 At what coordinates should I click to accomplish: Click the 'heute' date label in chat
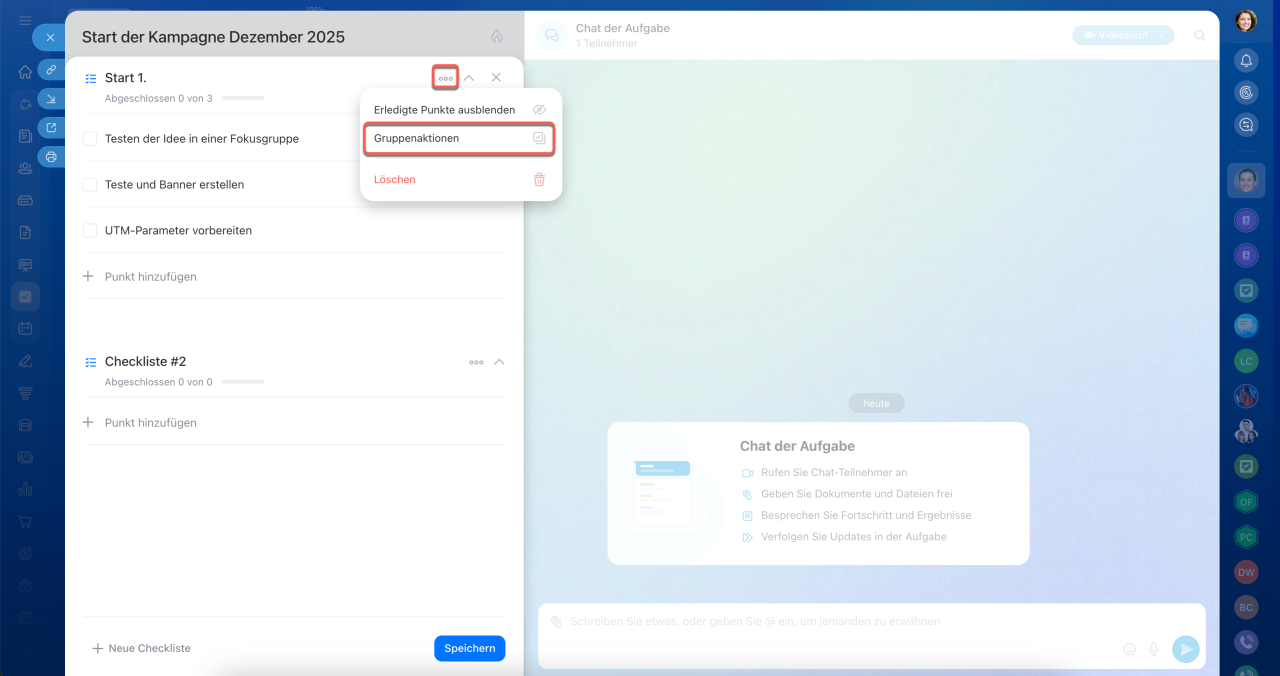[x=876, y=403]
